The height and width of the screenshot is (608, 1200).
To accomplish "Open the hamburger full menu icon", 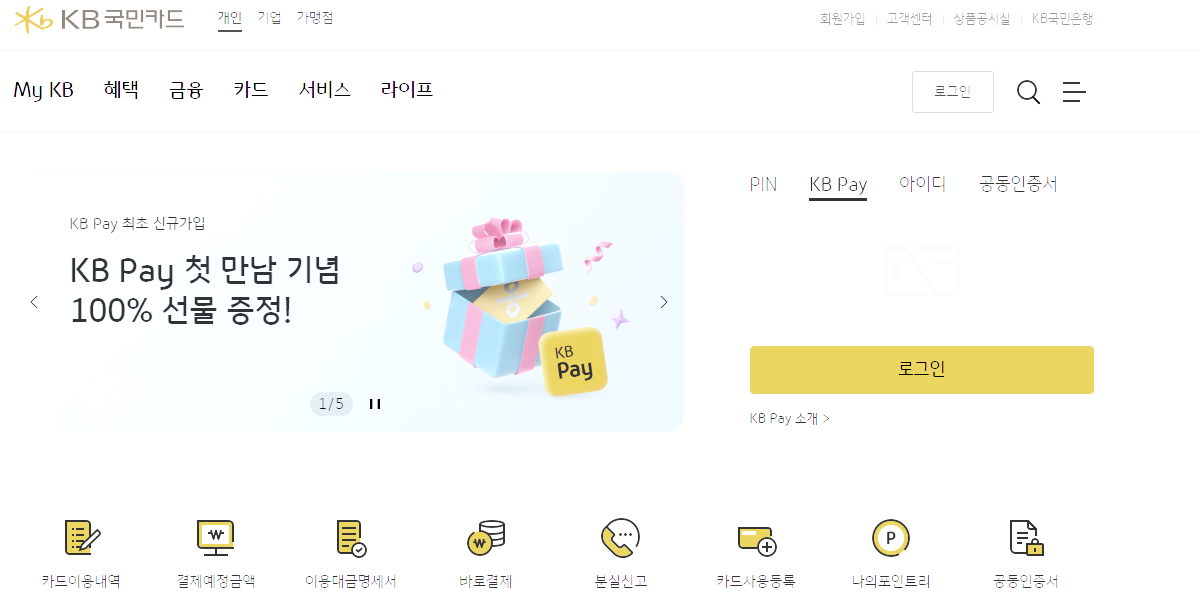I will click(x=1074, y=92).
